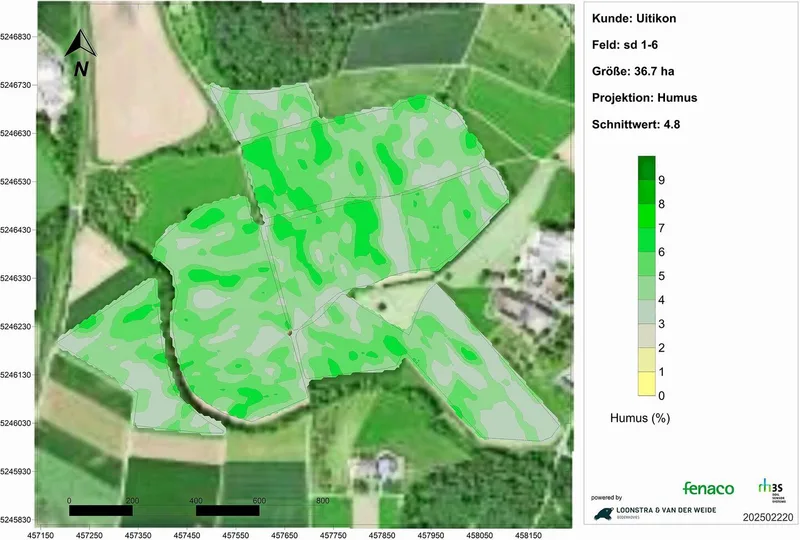Click the 'Humus (%)' legend title

click(x=640, y=419)
